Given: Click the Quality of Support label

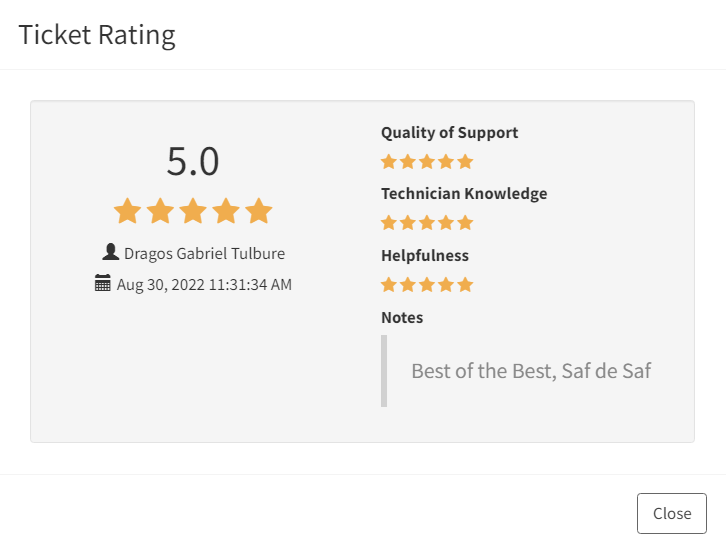Looking at the screenshot, I should 450,132.
